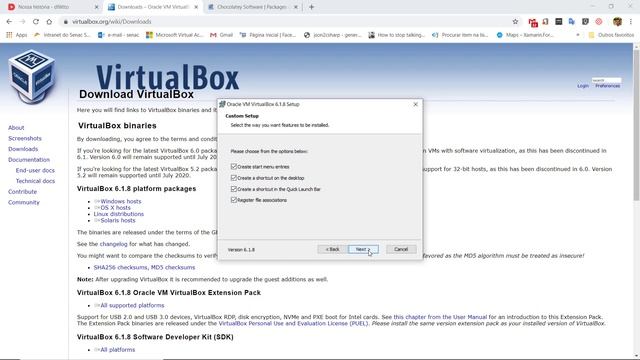
Task: Reload the page with refresh icon
Action: tap(36, 22)
